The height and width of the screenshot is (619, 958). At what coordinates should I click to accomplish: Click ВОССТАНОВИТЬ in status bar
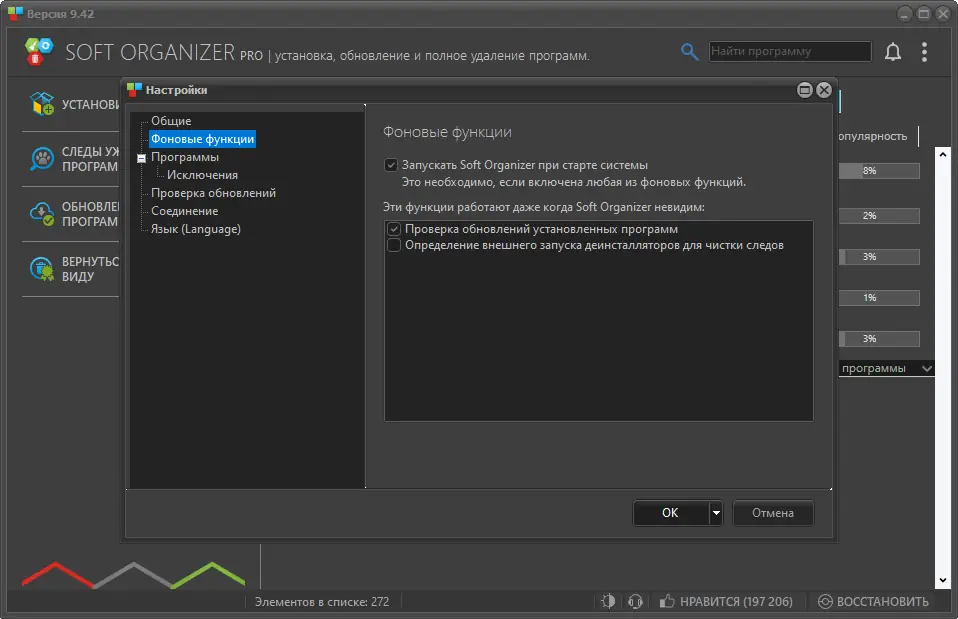[x=882, y=601]
